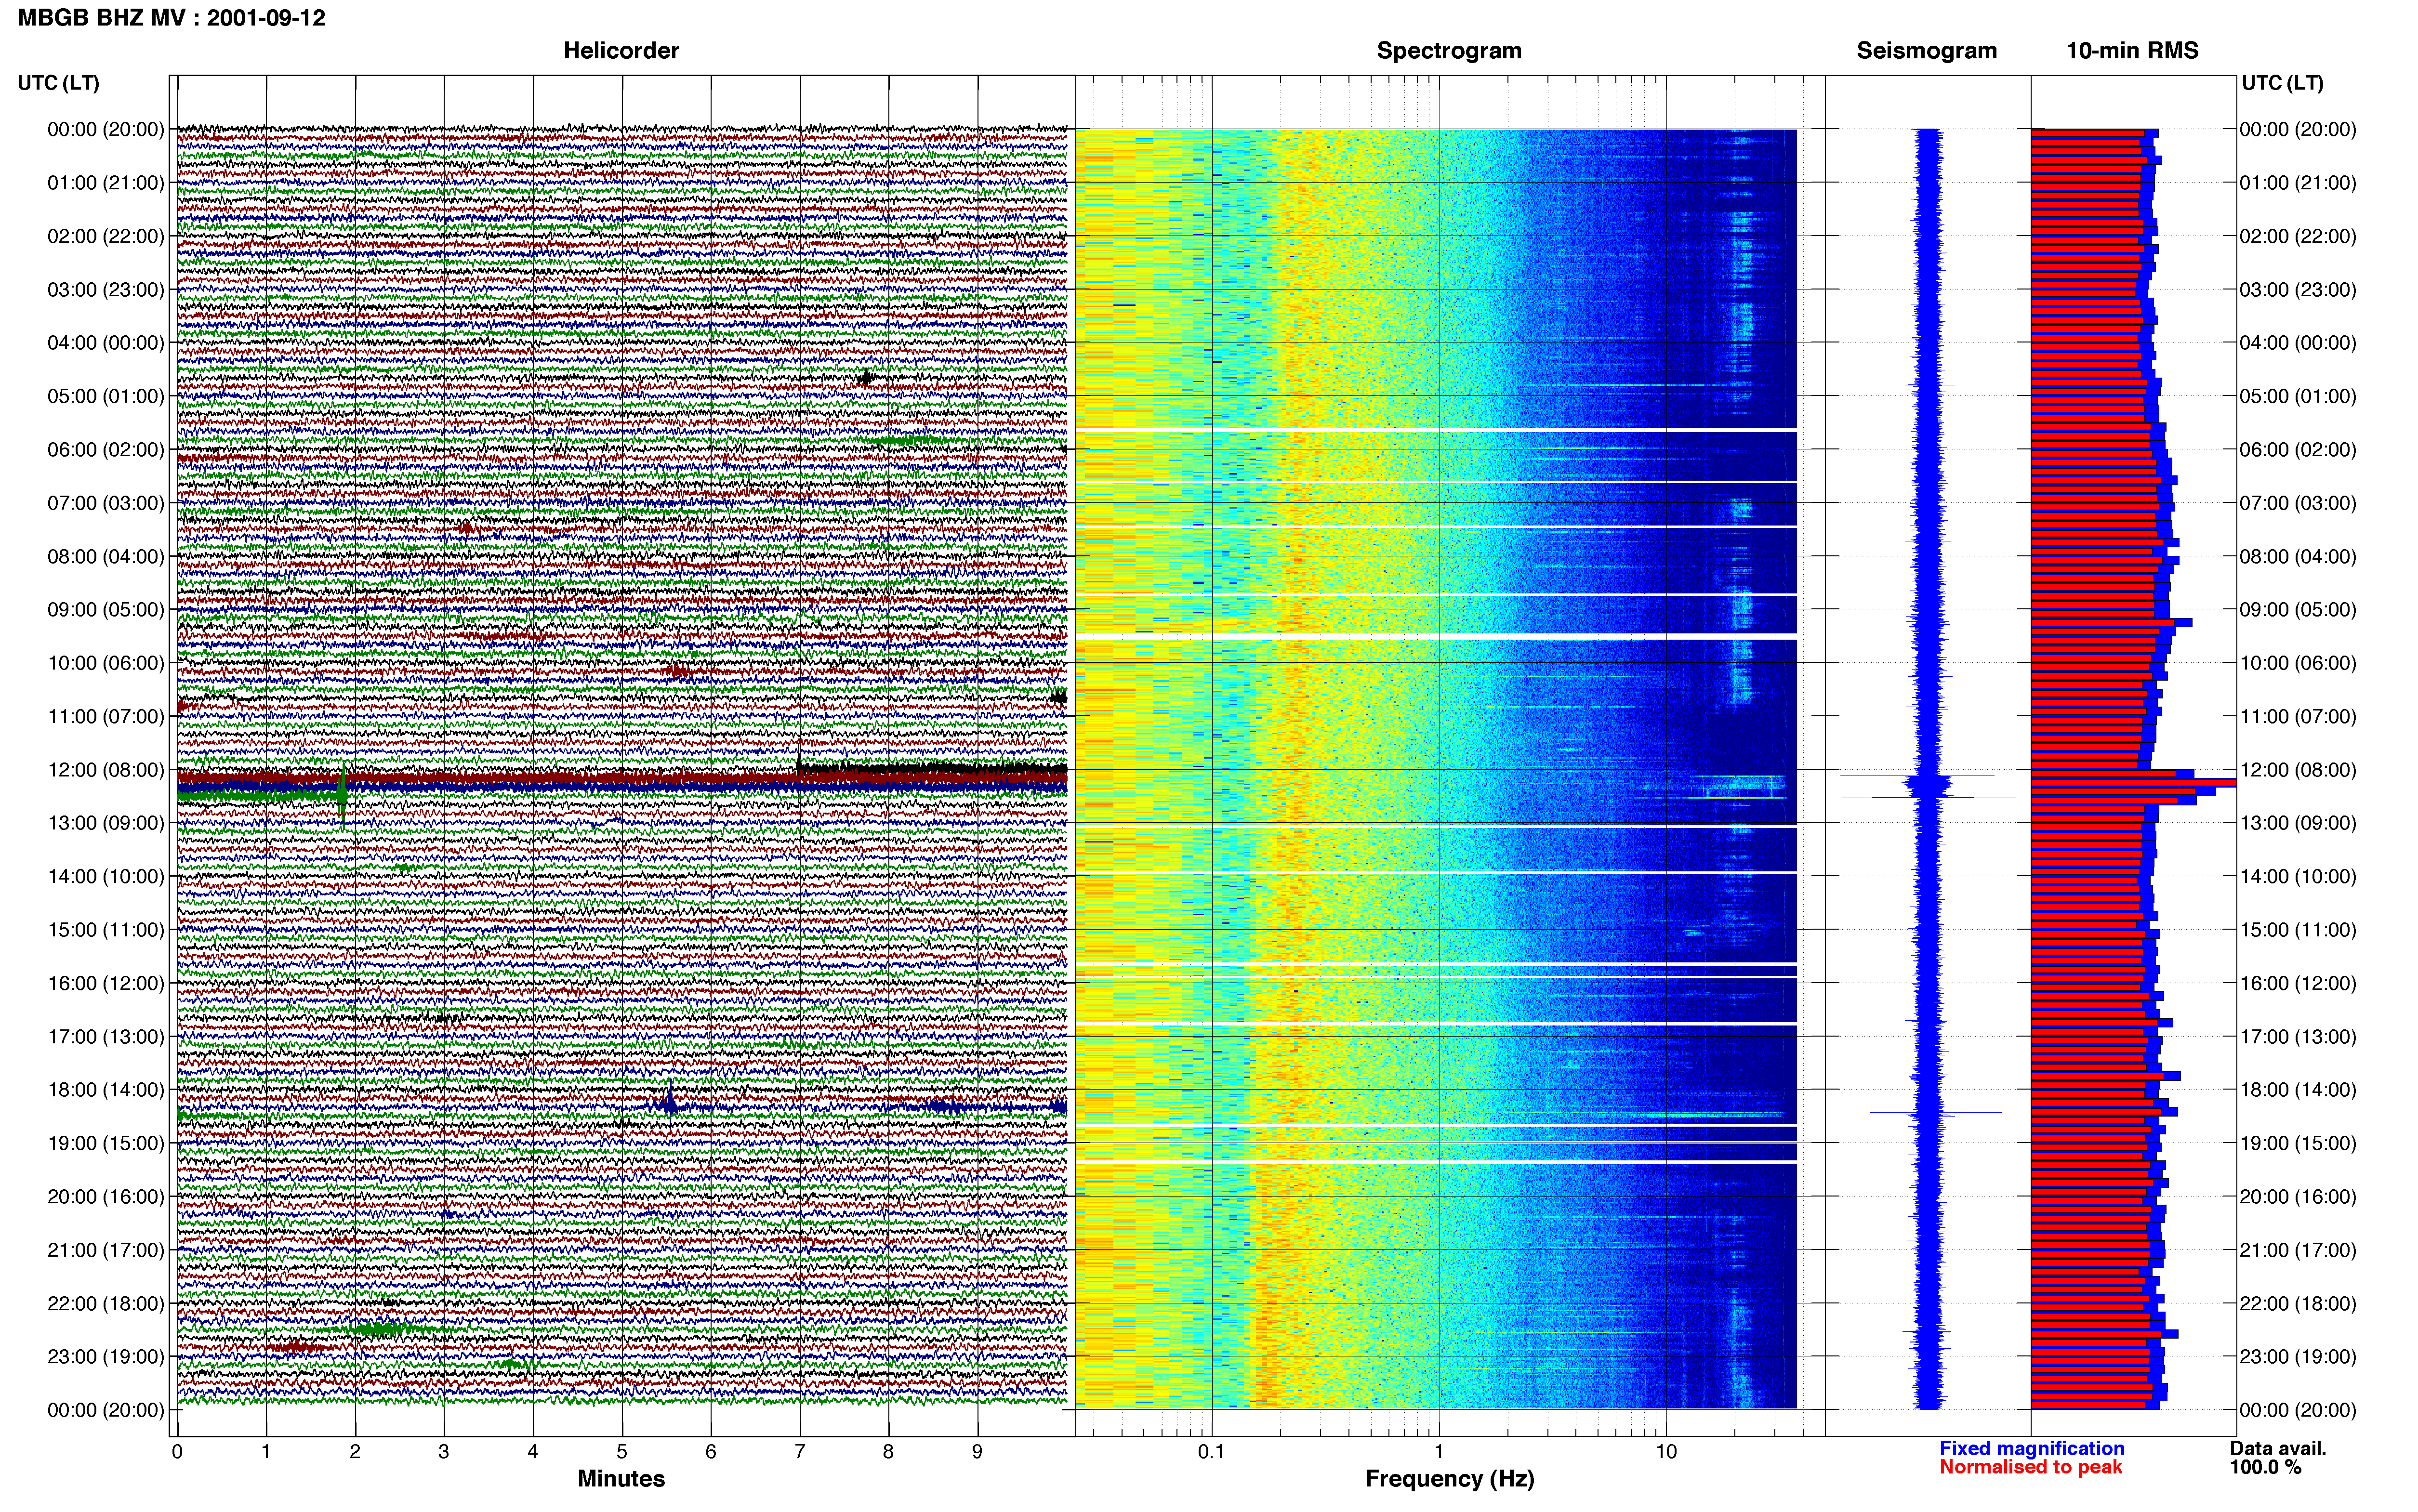
Task: Click the '10' frequency tick label
Action: 1666,1452
